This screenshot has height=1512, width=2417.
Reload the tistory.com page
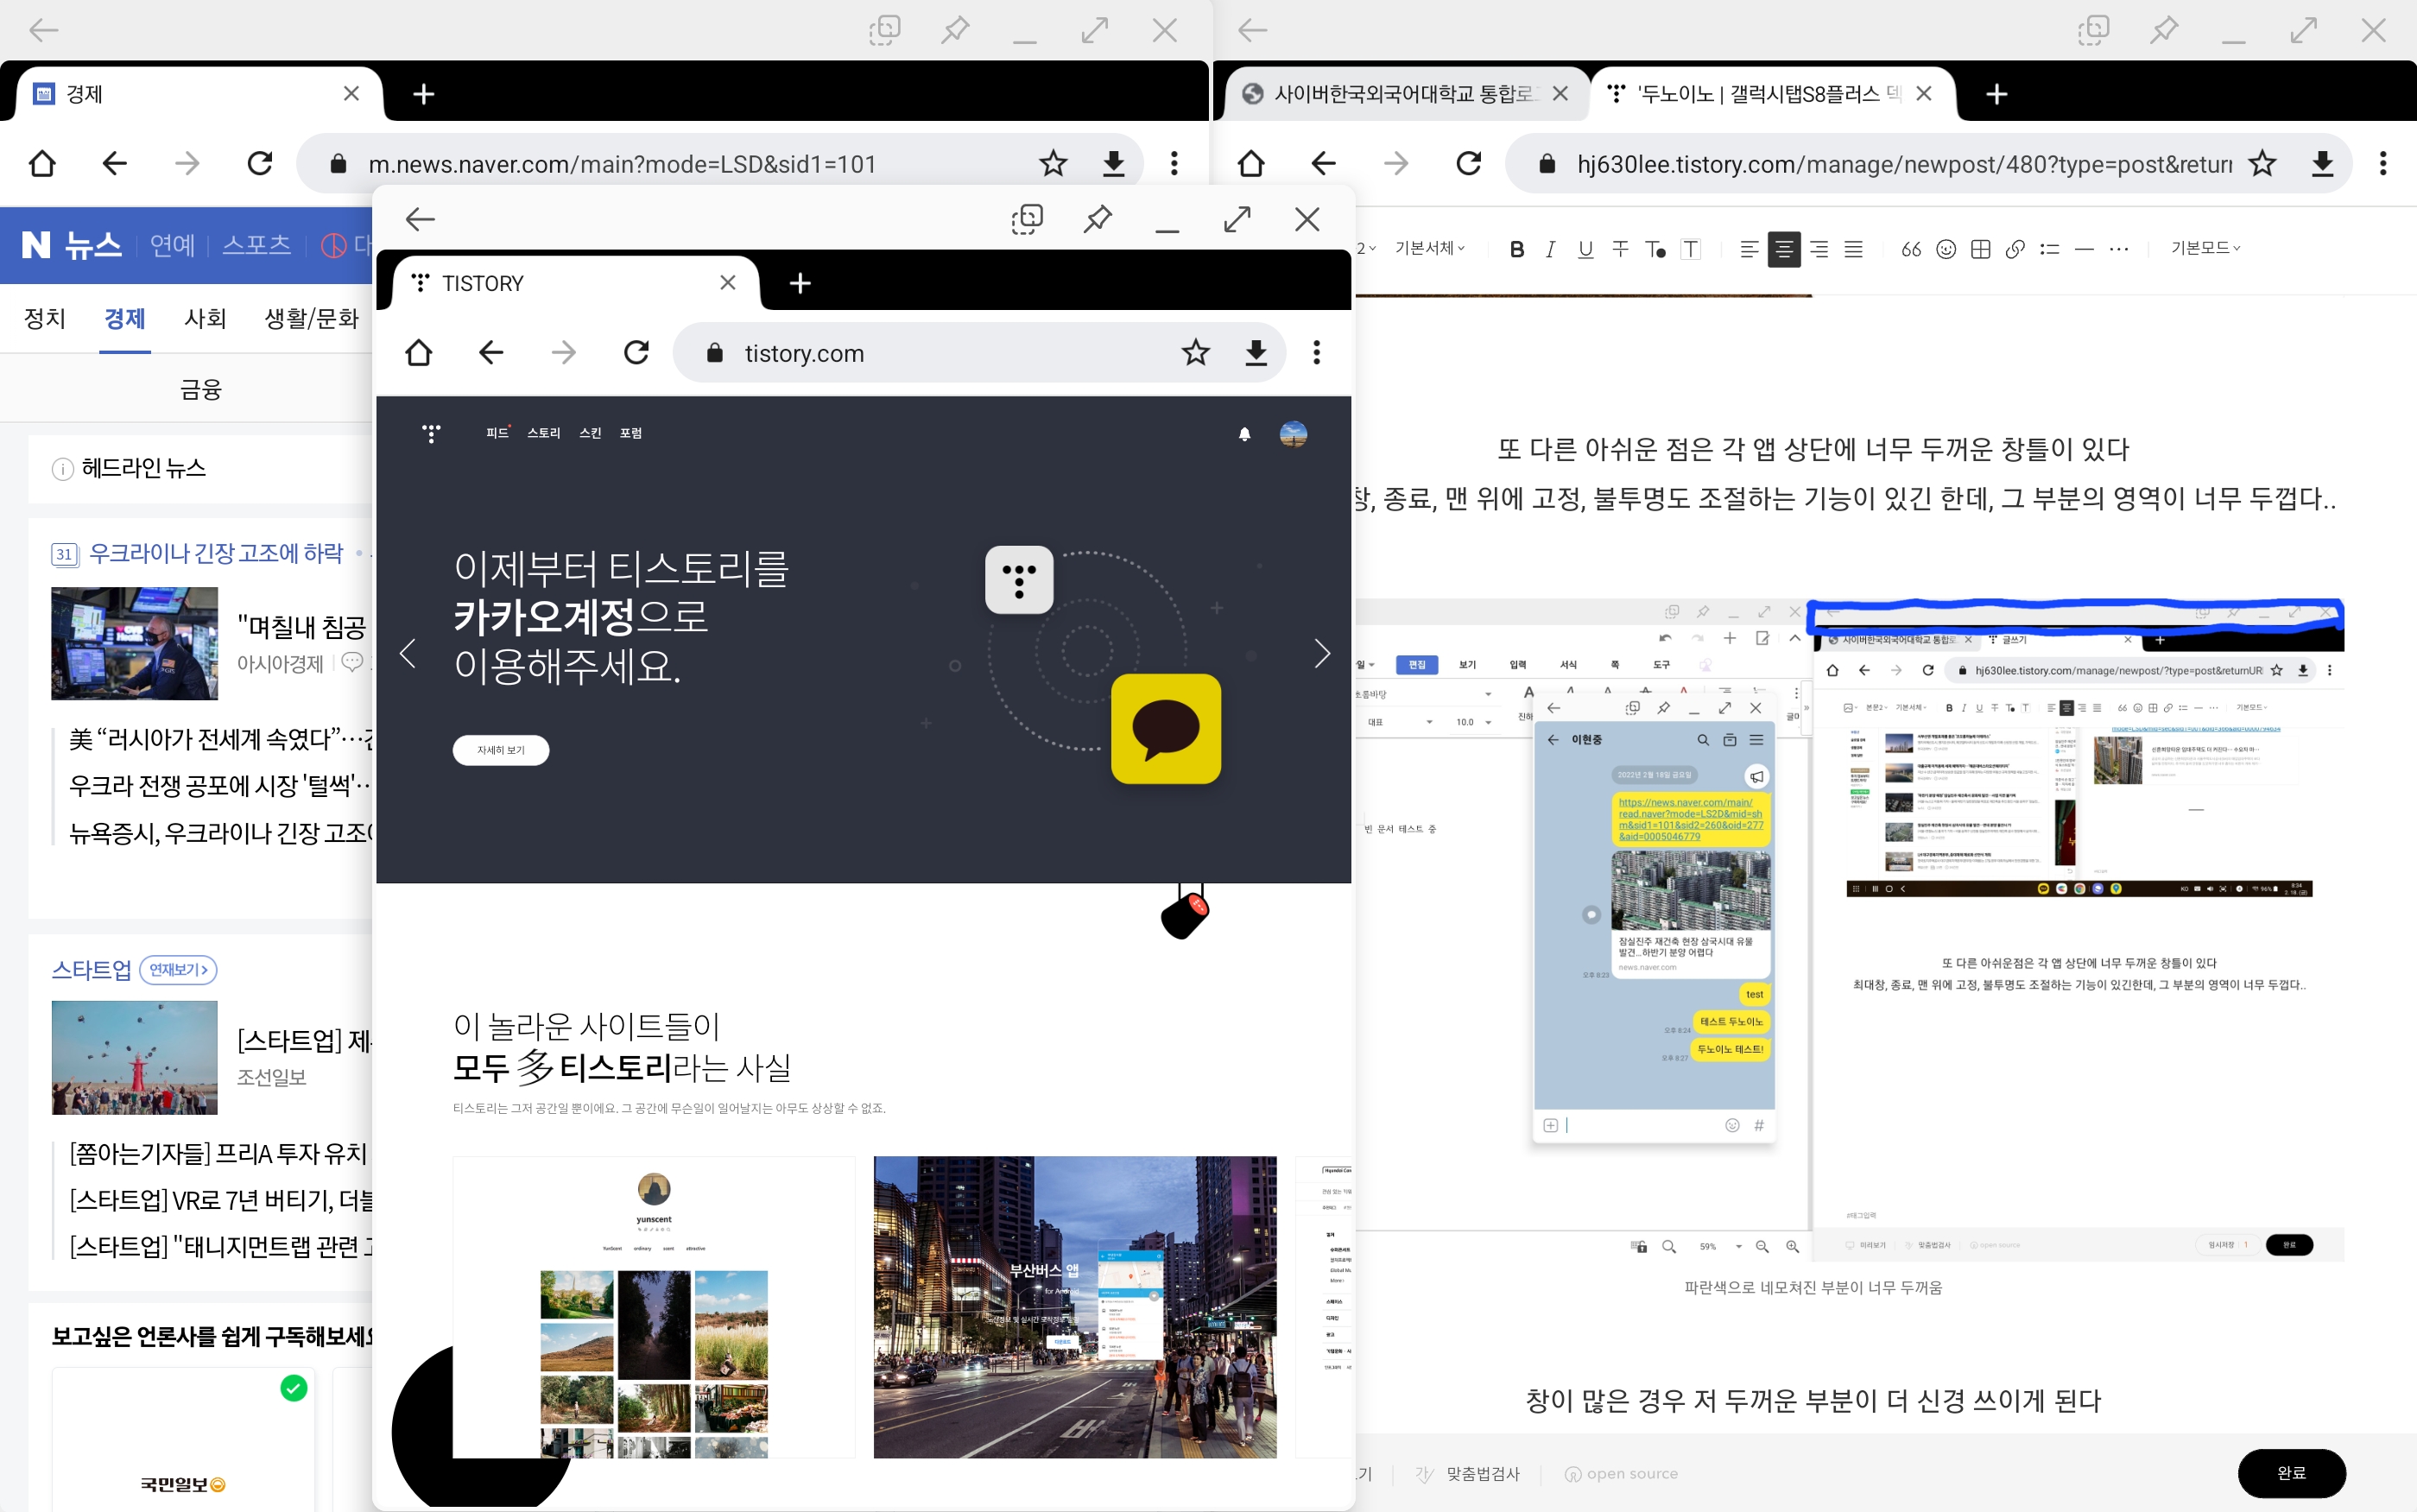(636, 352)
